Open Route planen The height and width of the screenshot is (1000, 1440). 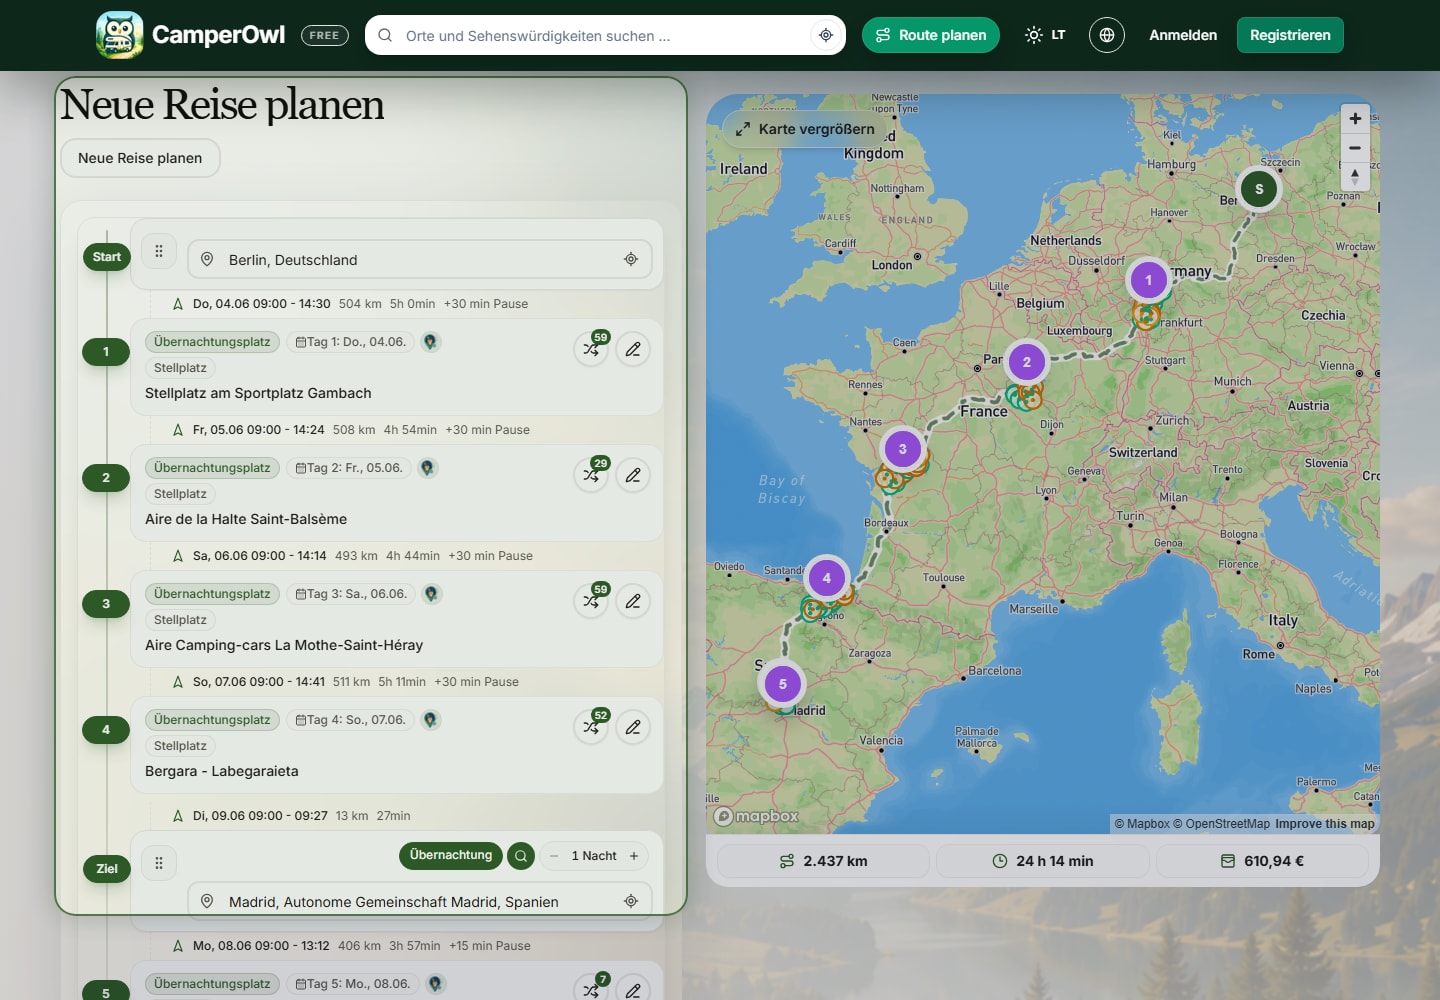pyautogui.click(x=931, y=35)
